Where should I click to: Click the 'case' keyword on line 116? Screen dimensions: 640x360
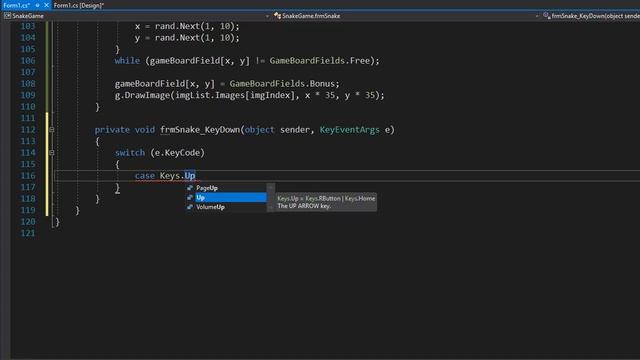(x=145, y=176)
